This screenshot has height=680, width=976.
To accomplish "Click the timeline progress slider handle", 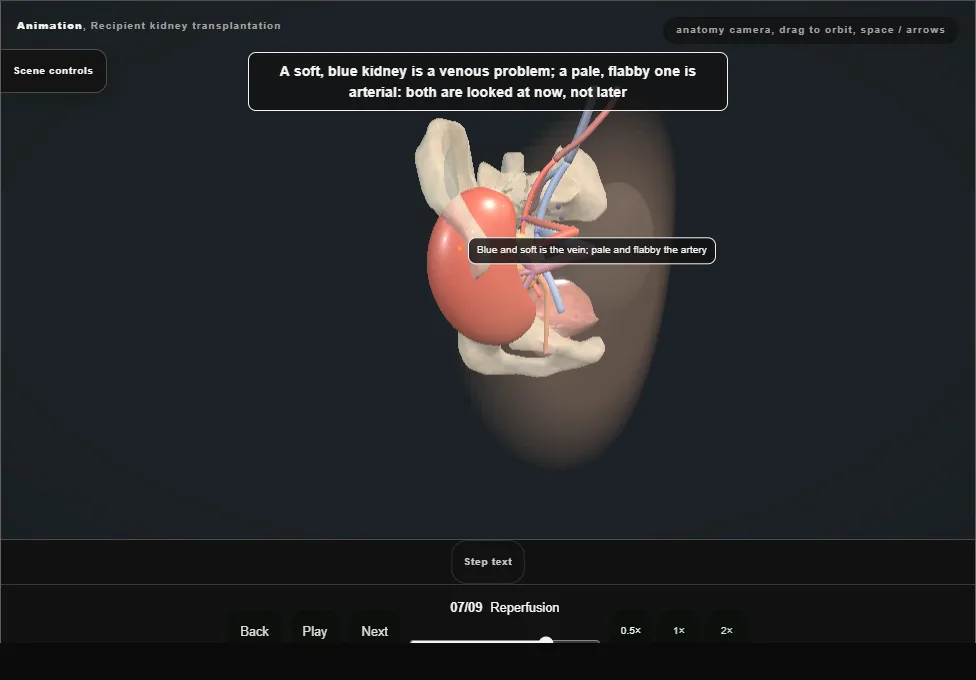I will tap(546, 641).
